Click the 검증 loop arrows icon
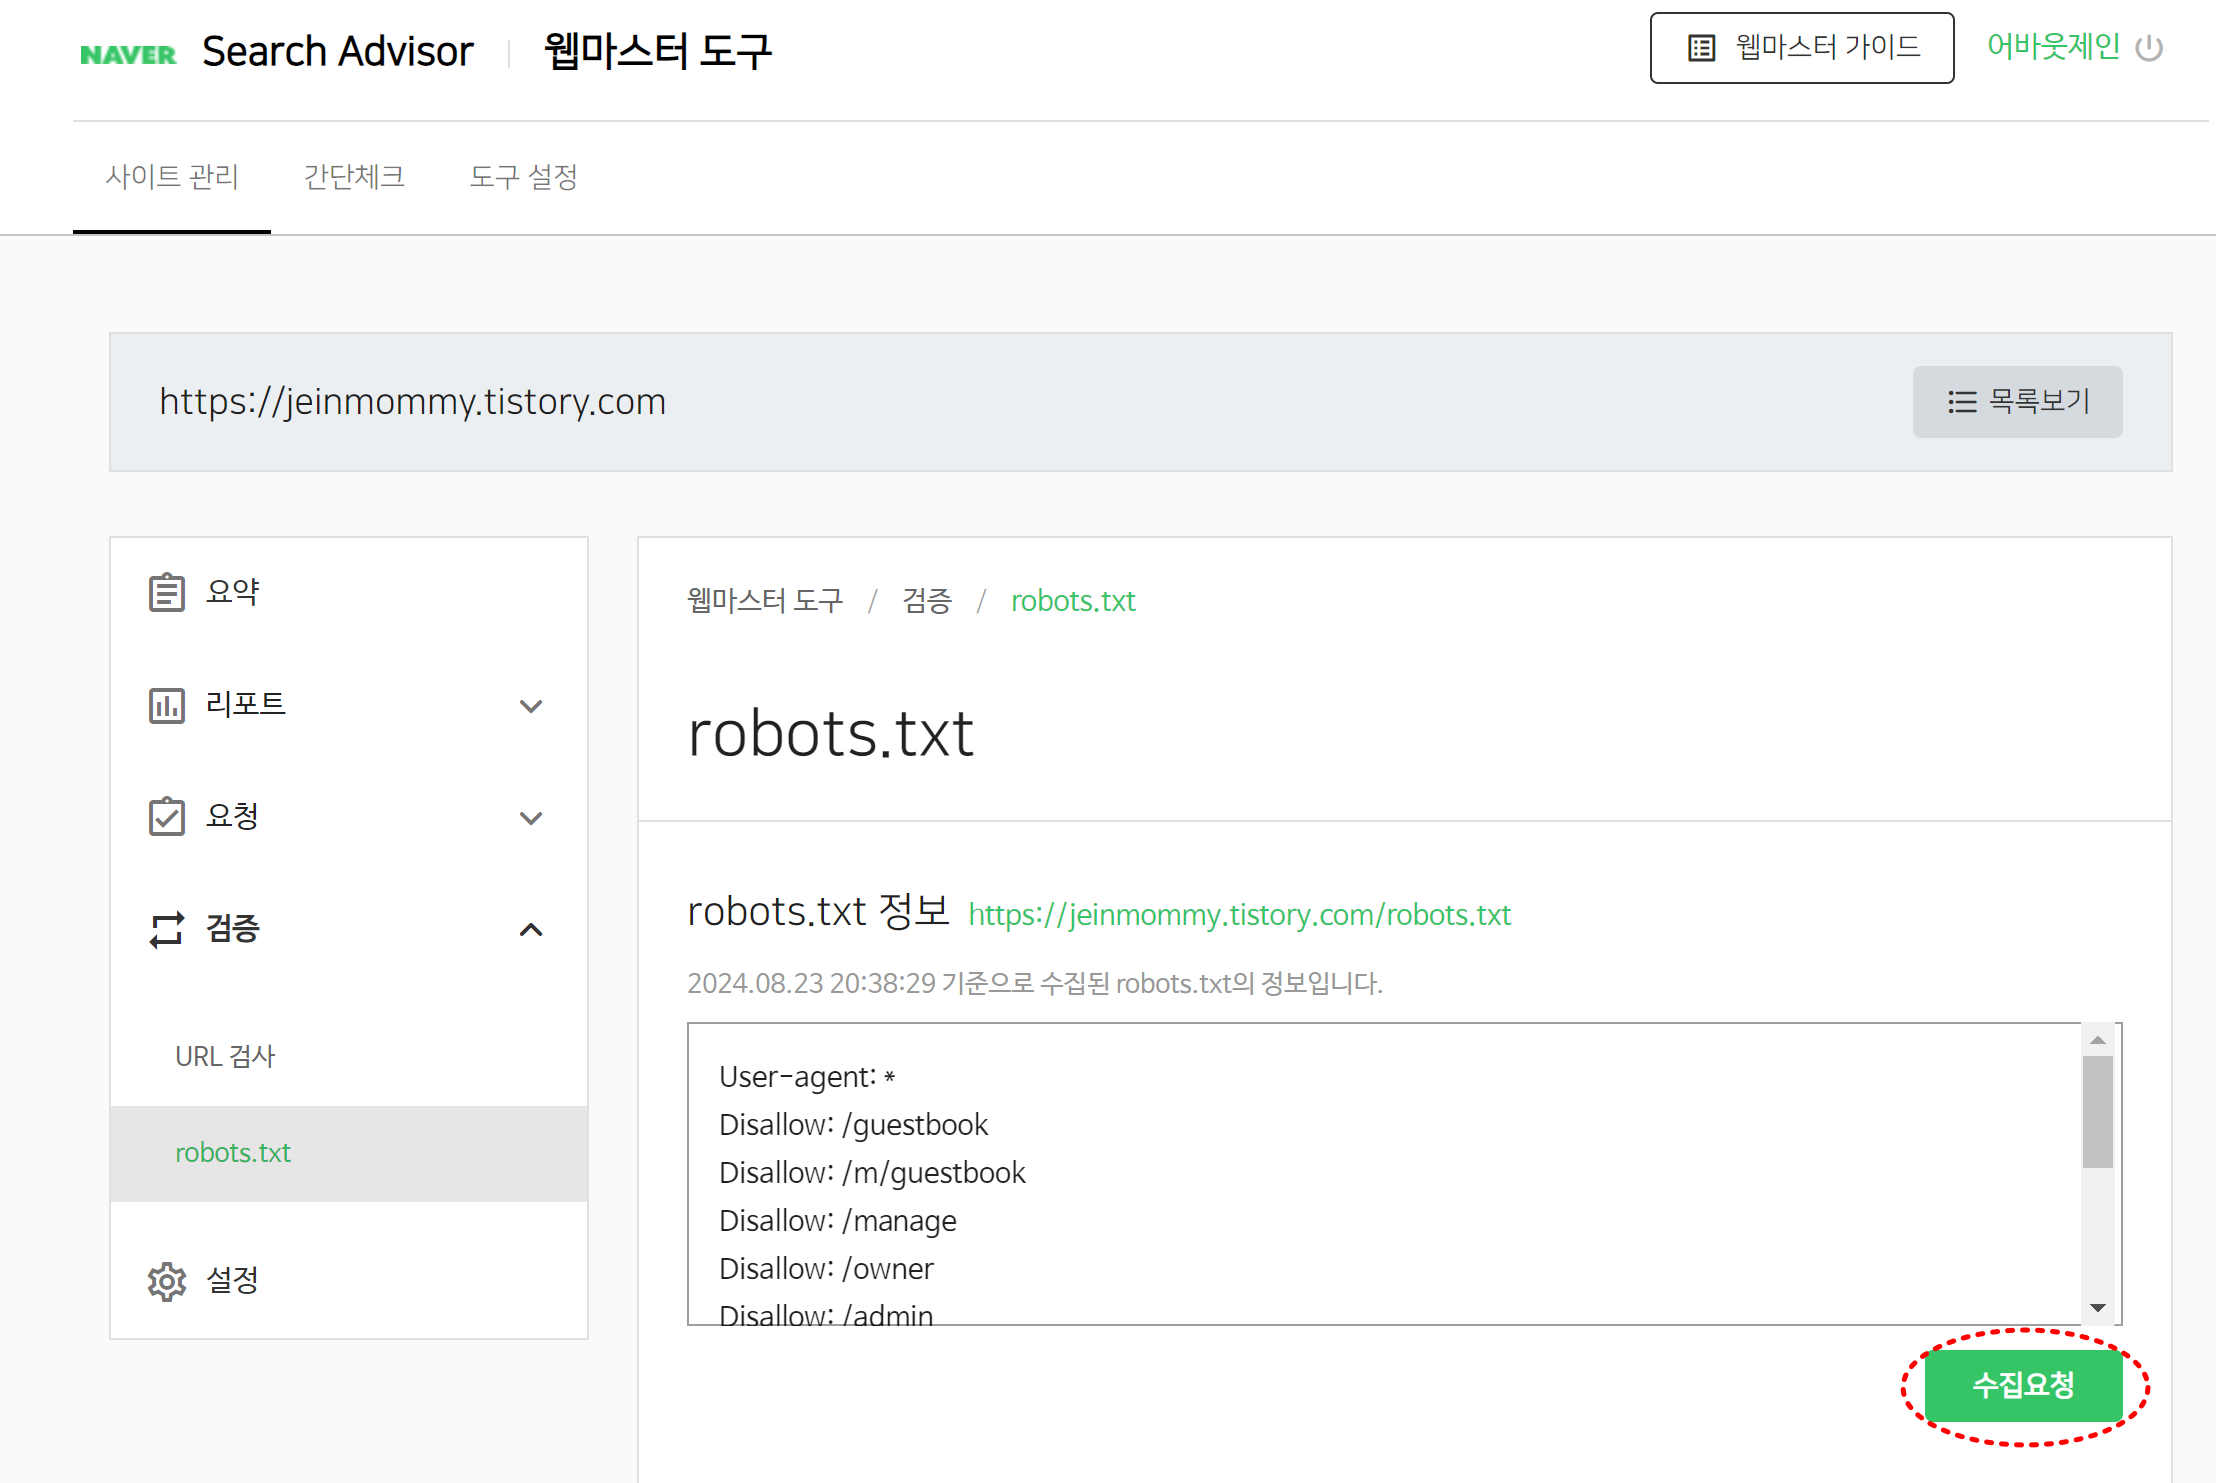The width and height of the screenshot is (2216, 1483). tap(166, 929)
